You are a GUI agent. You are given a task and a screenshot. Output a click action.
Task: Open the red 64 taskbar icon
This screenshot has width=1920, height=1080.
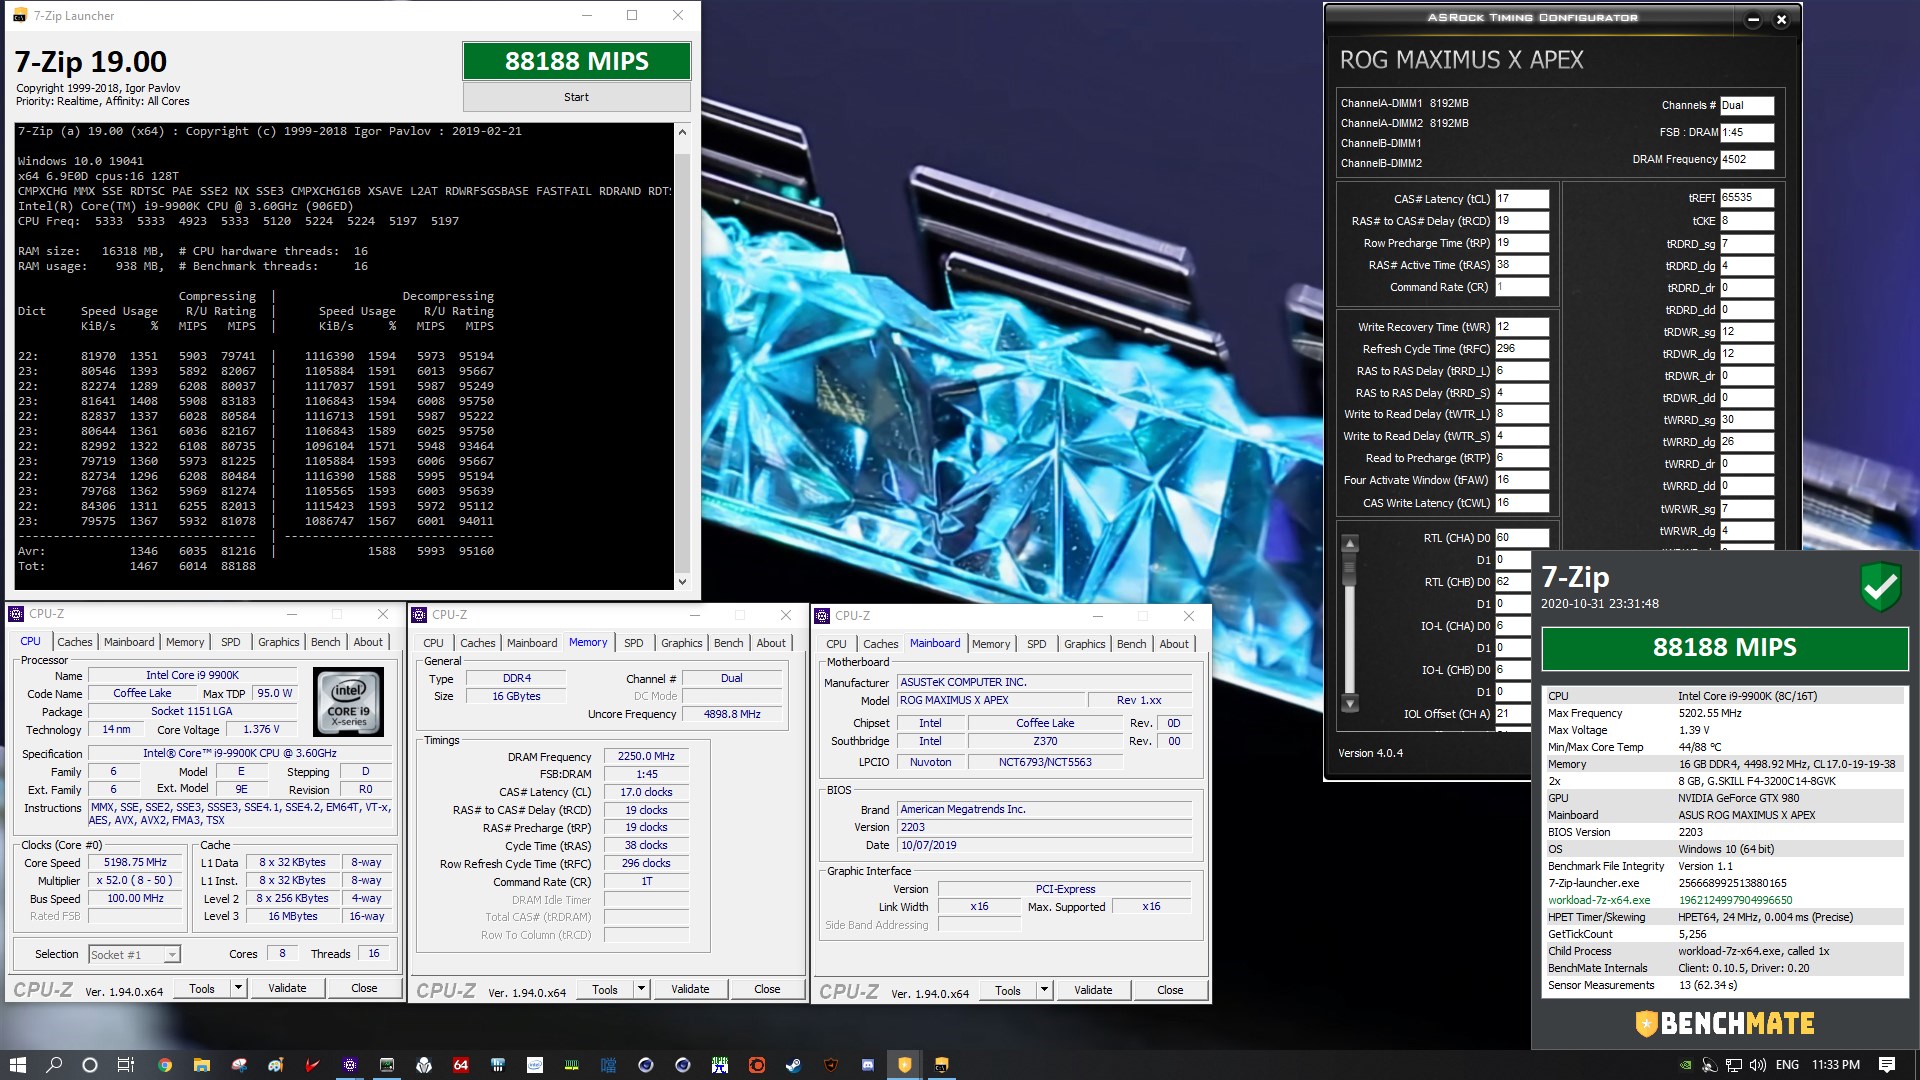click(461, 1065)
